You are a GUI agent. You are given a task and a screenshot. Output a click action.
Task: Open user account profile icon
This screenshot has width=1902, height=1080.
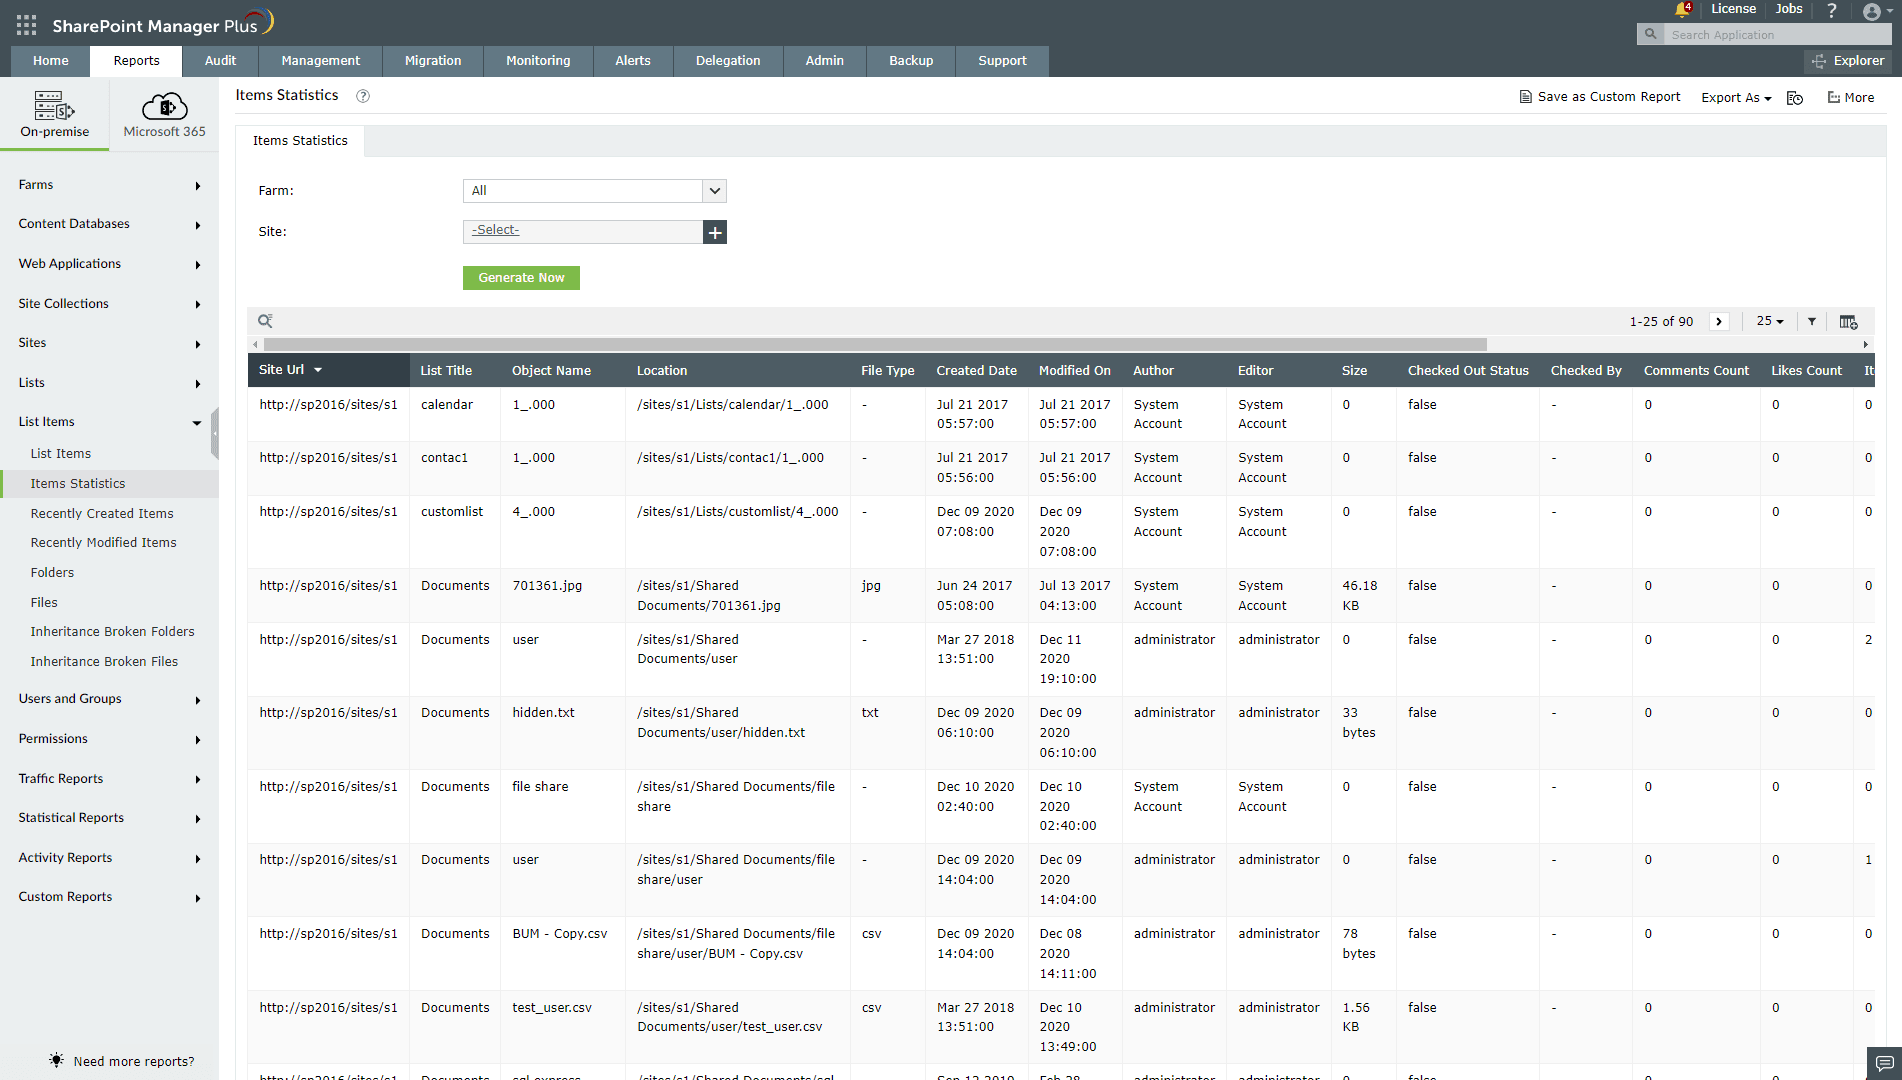(x=1872, y=11)
